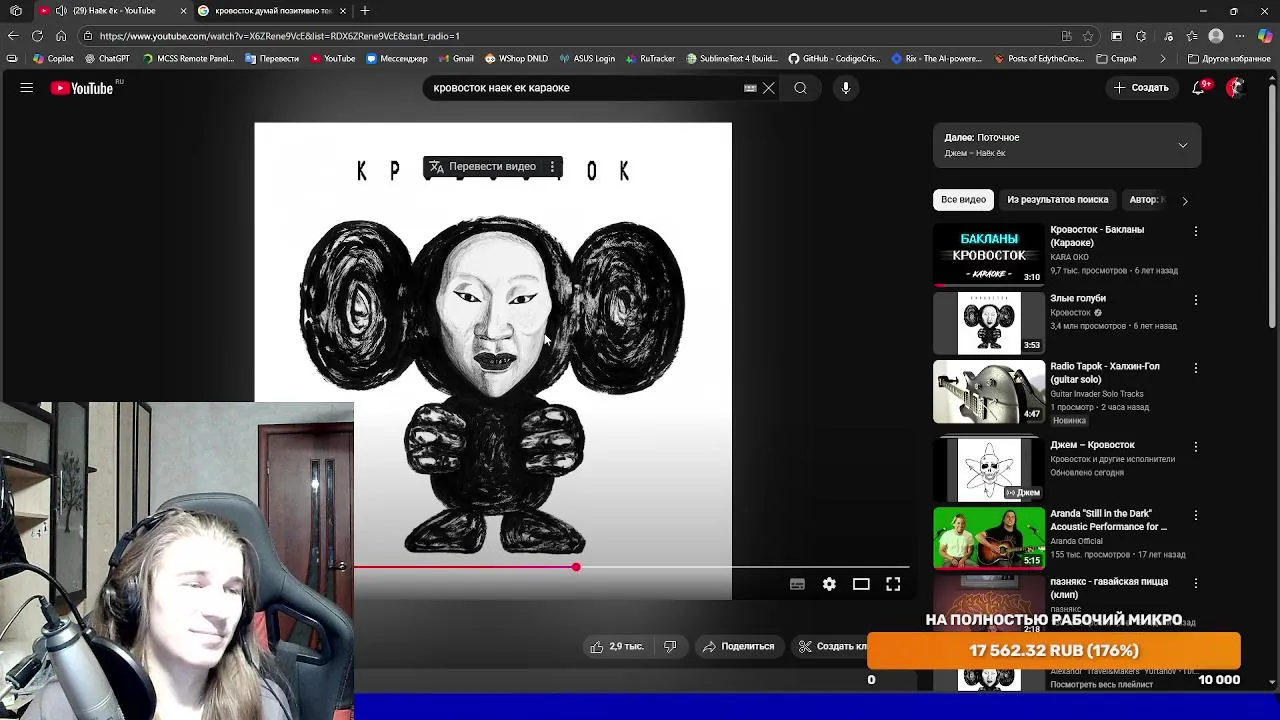Viewport: 1280px width, 720px height.
Task: Open пазнякс - гавайская пицца video title
Action: coord(1109,588)
